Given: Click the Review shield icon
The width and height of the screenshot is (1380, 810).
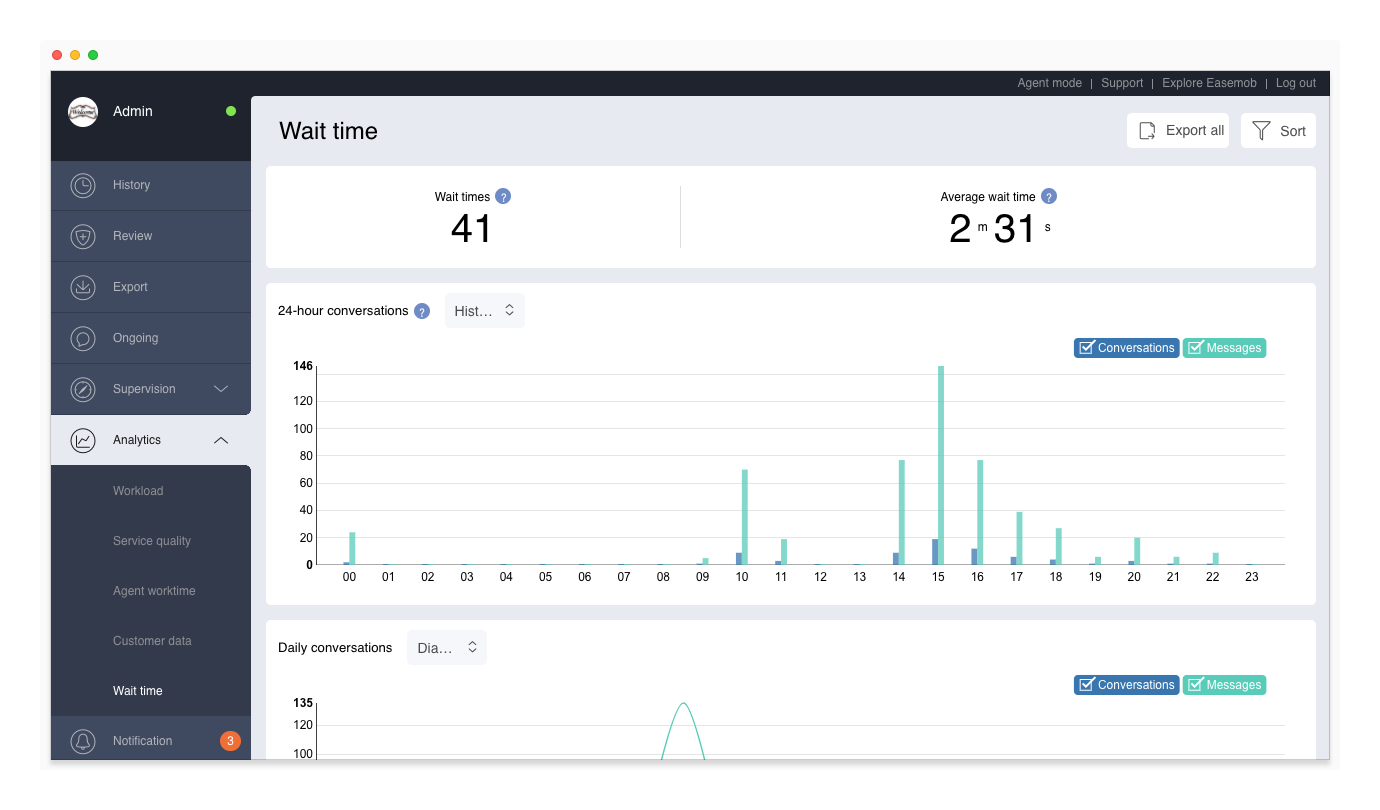Looking at the screenshot, I should tap(83, 236).
